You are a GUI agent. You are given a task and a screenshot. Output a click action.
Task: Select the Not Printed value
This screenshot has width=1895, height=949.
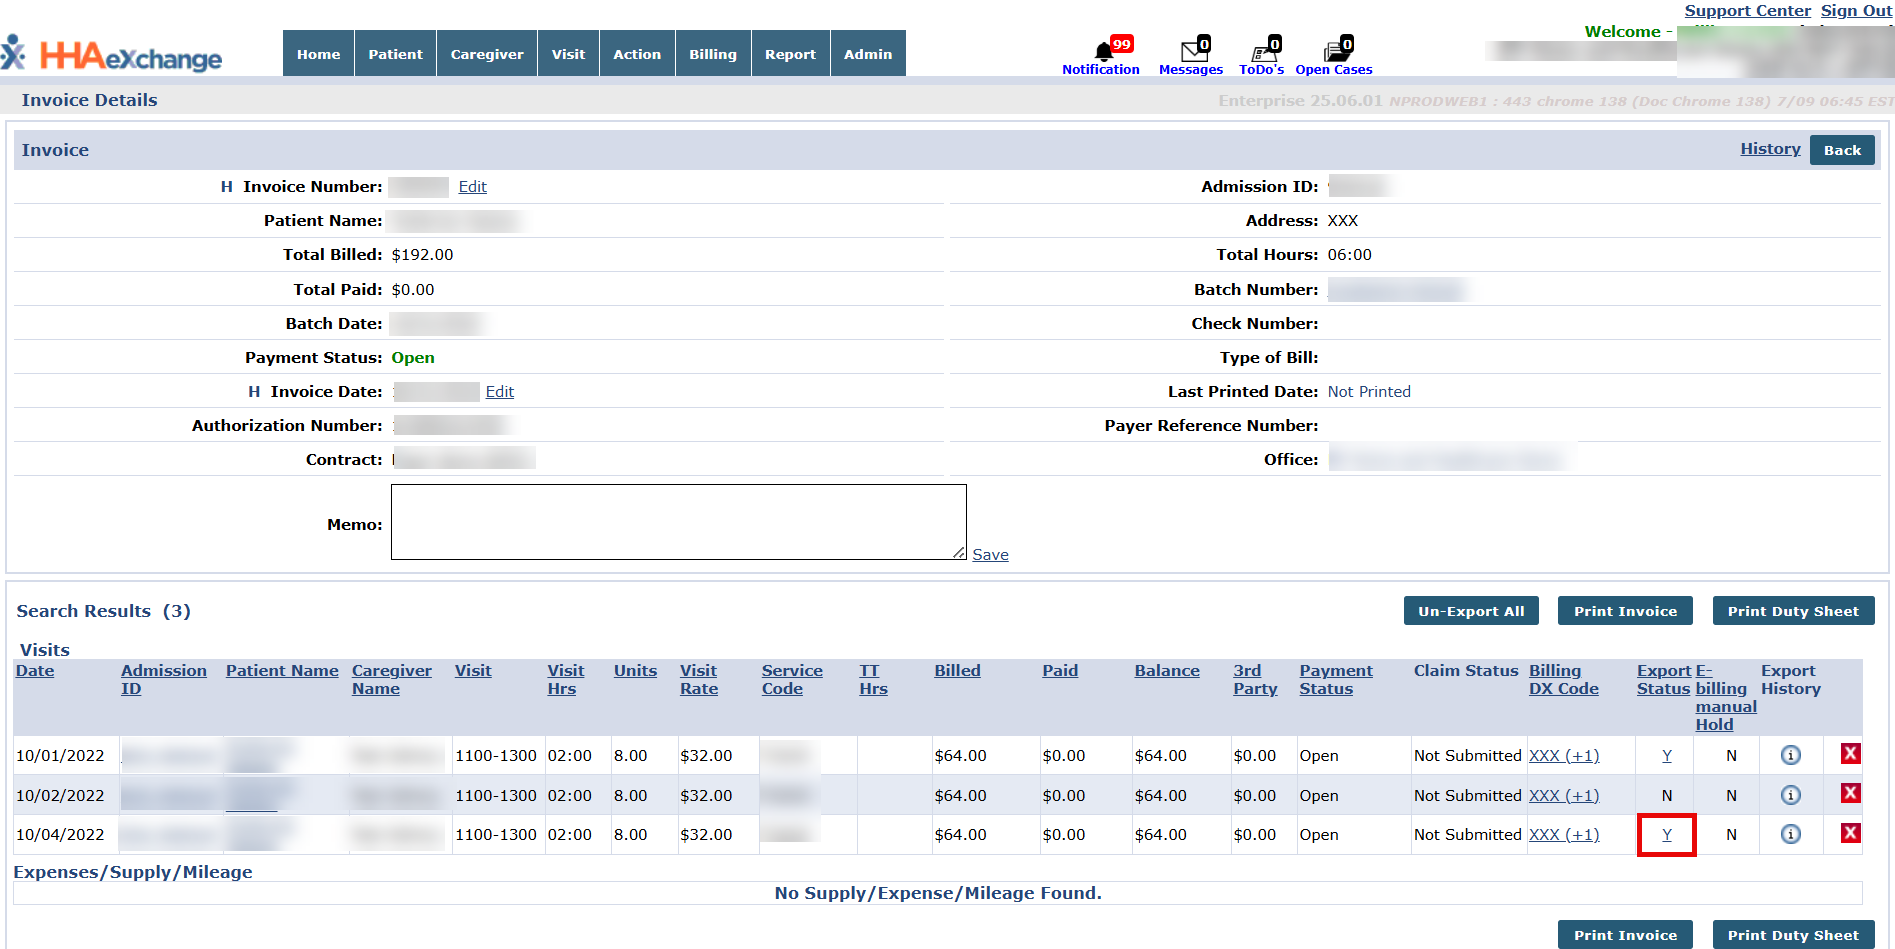click(1369, 392)
